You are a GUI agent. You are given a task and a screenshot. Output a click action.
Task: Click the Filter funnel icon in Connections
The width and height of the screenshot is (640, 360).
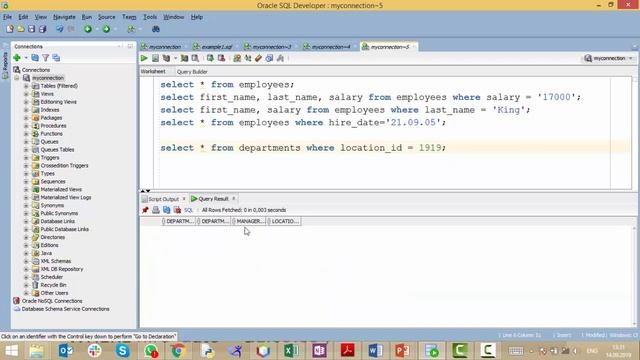click(x=46, y=58)
